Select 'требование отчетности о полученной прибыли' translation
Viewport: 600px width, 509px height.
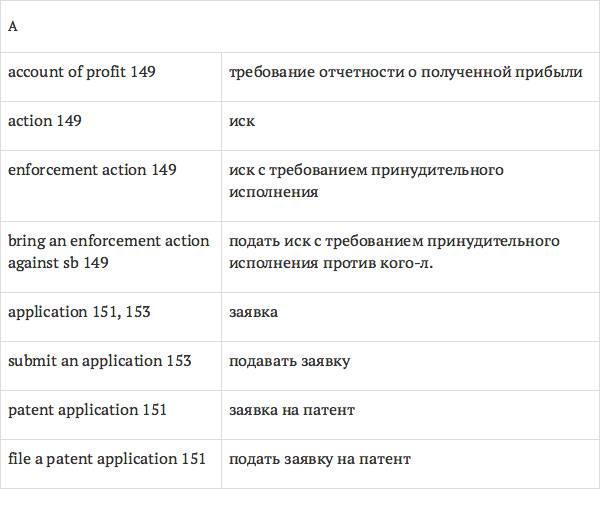[405, 73]
